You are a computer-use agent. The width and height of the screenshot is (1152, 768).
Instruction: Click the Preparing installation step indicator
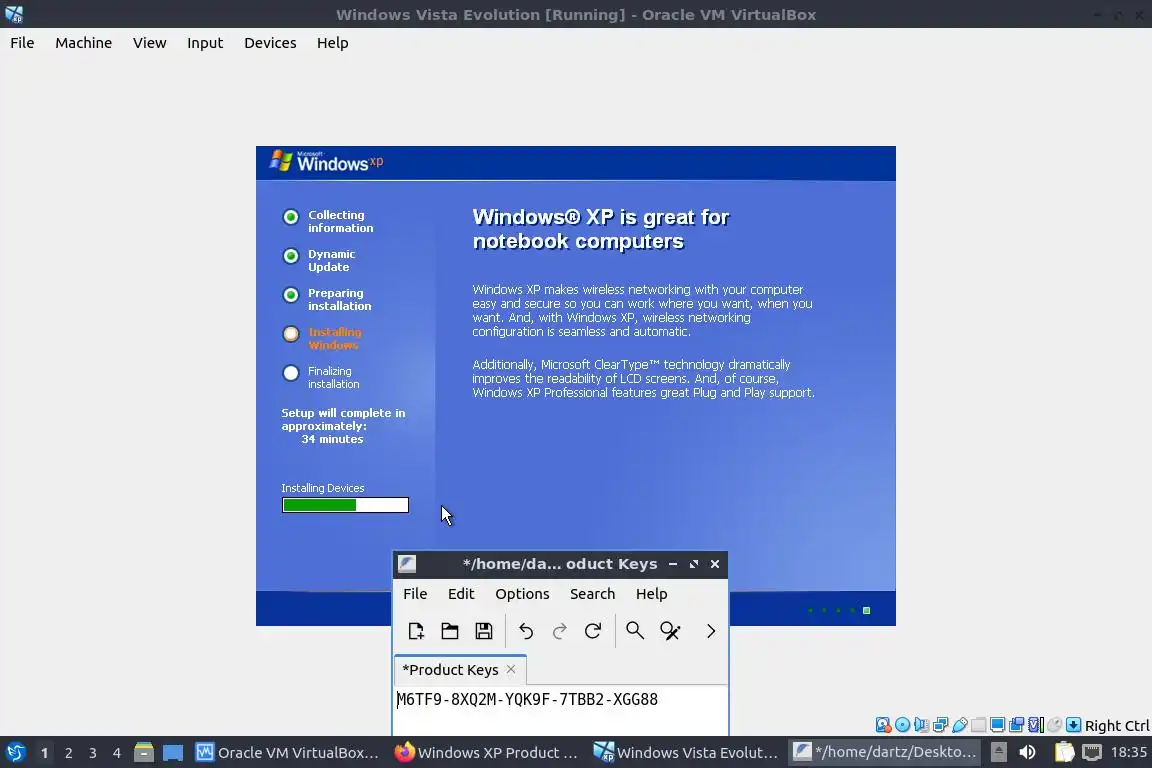tap(291, 295)
